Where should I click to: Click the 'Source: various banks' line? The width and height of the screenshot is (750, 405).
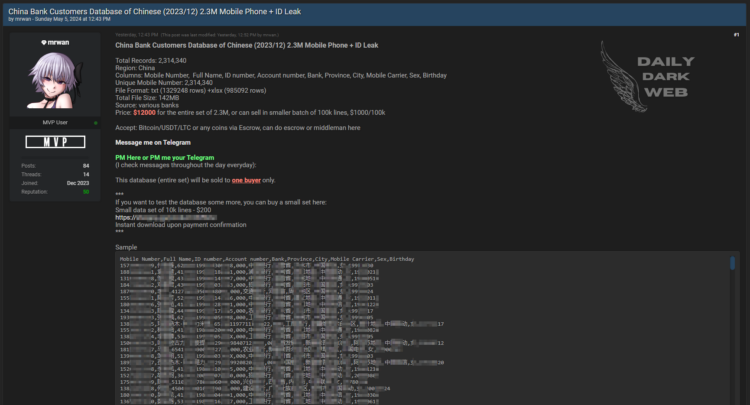pos(147,105)
